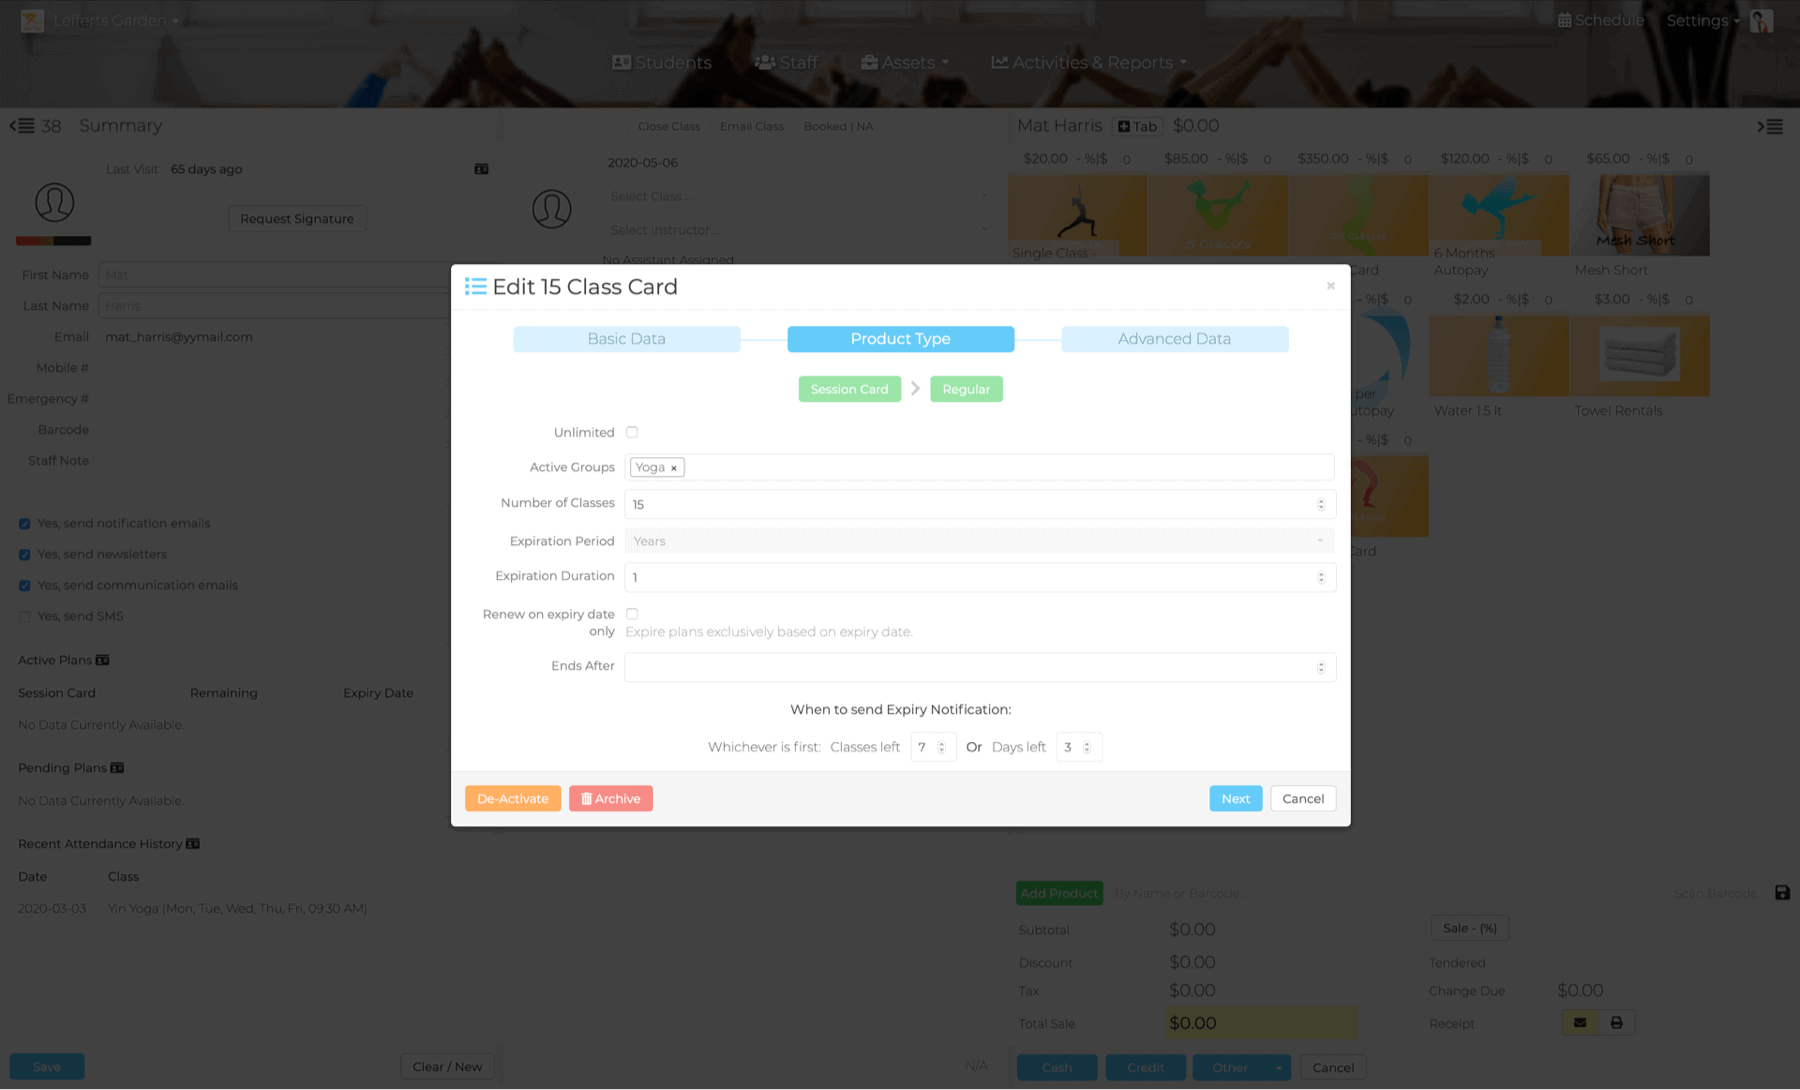Image resolution: width=1800 pixels, height=1090 pixels.
Task: Click the Staff people icon
Action: pos(765,62)
